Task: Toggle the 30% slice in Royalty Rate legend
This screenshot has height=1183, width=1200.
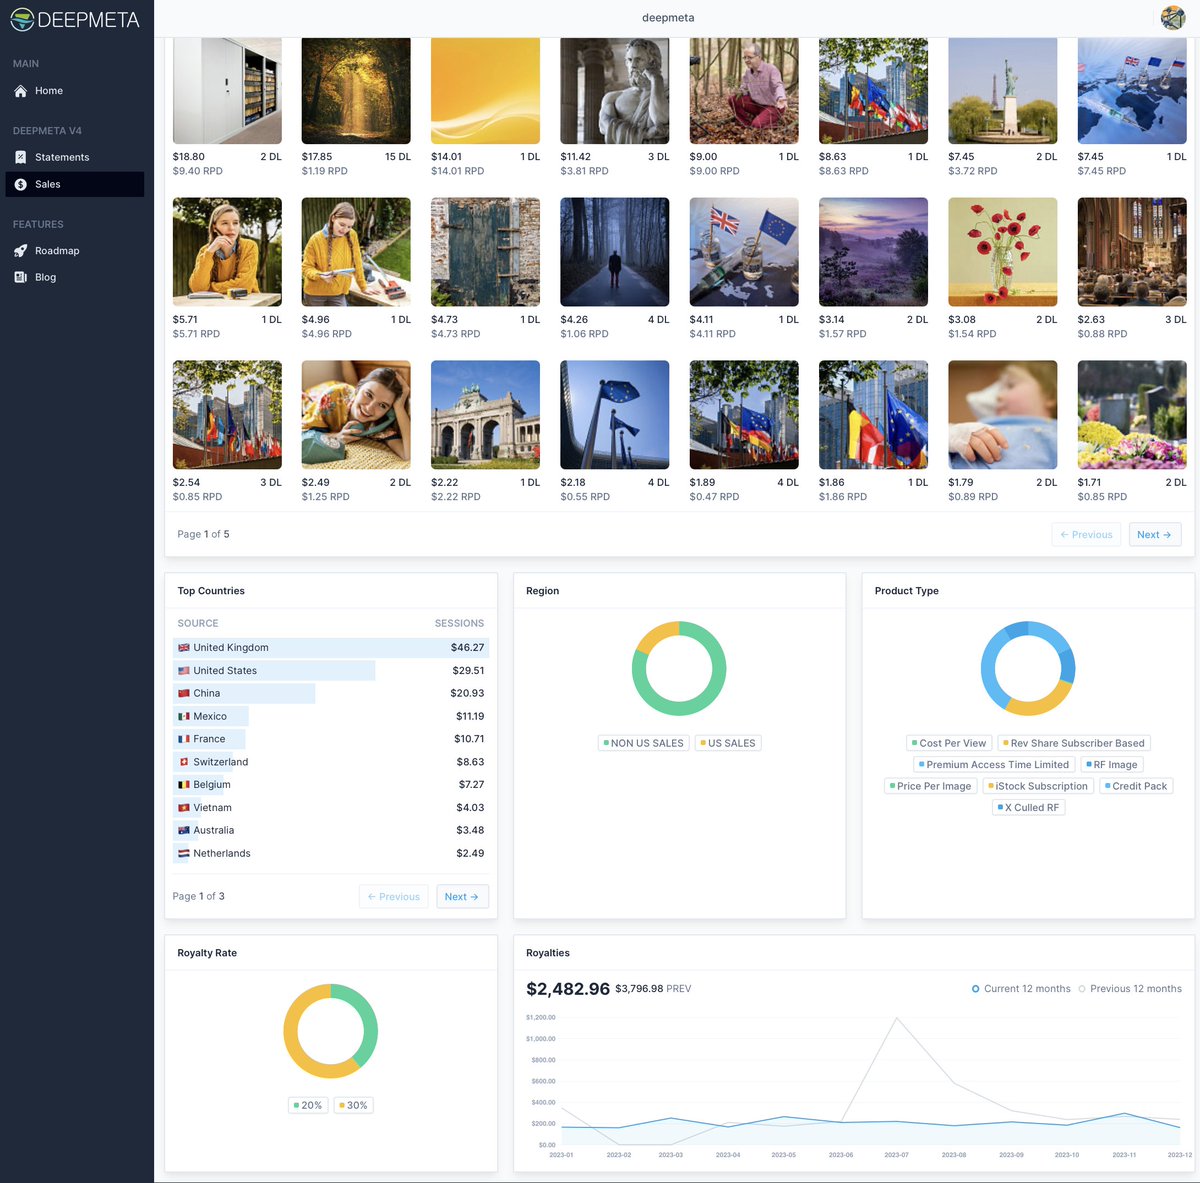Action: coord(352,1105)
